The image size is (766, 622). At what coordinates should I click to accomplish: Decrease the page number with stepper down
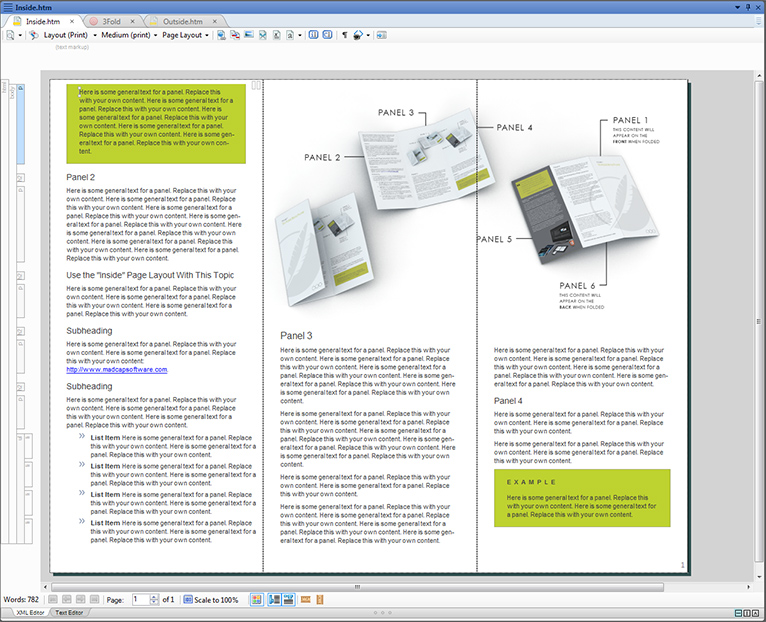point(154,602)
